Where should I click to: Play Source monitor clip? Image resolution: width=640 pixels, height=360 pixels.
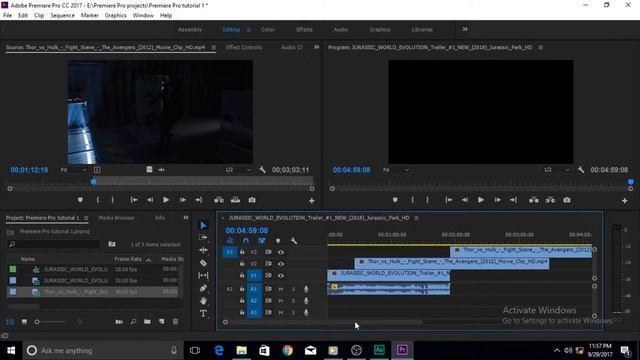coord(166,200)
